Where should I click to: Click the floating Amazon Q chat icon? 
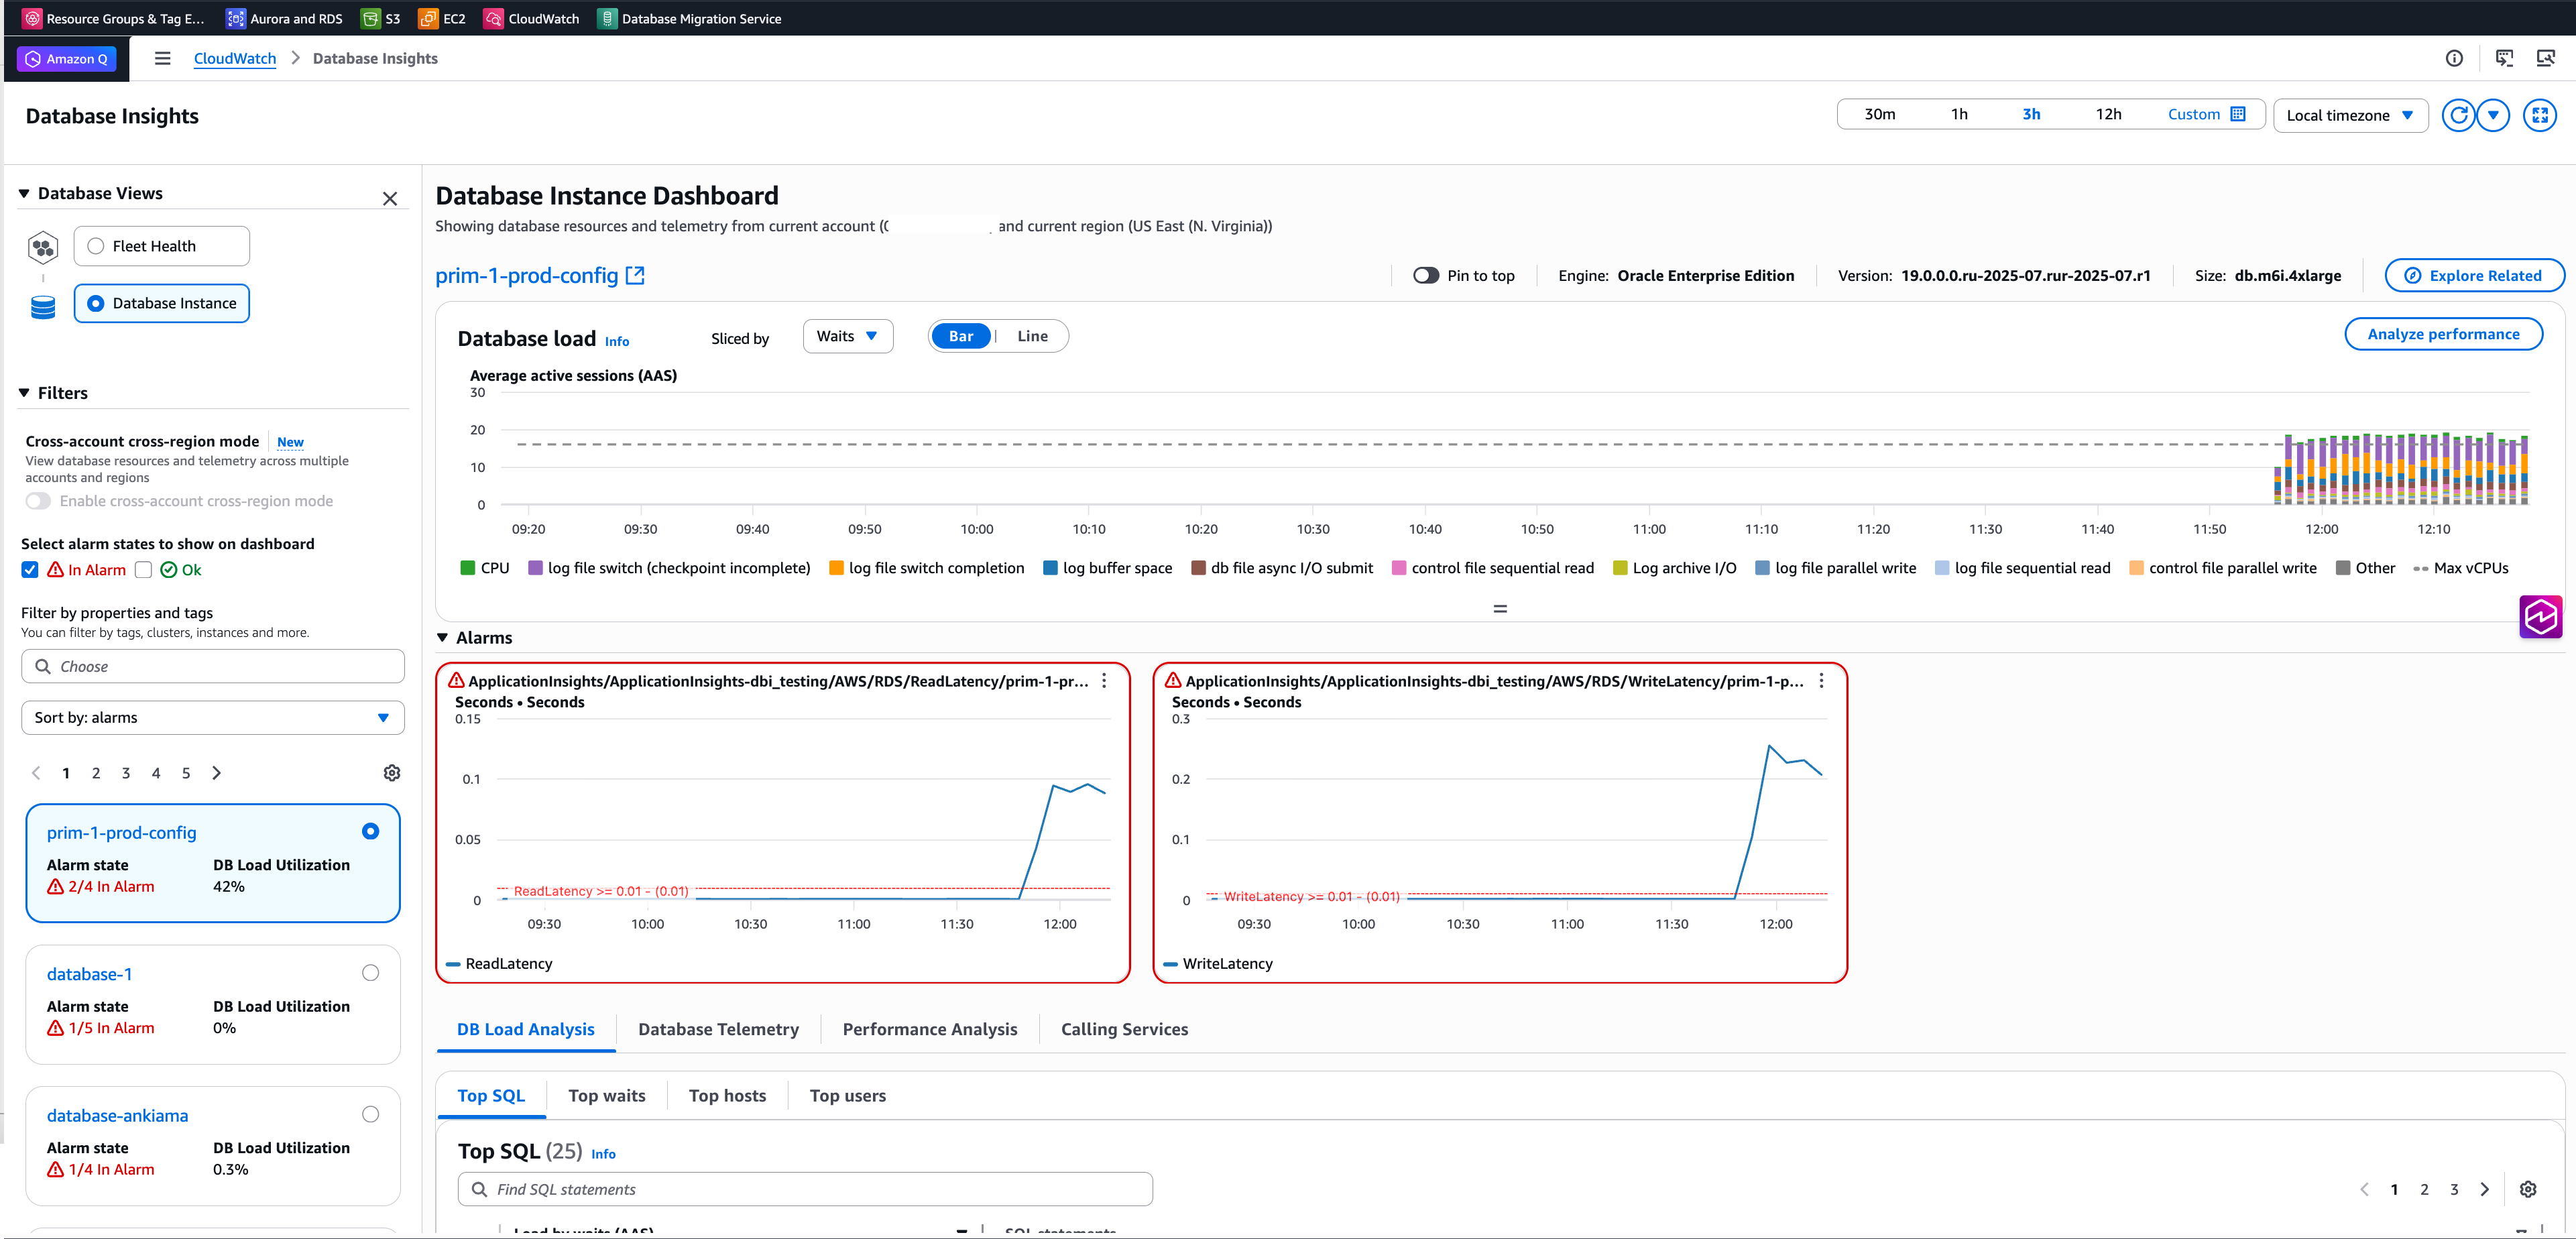[2541, 616]
